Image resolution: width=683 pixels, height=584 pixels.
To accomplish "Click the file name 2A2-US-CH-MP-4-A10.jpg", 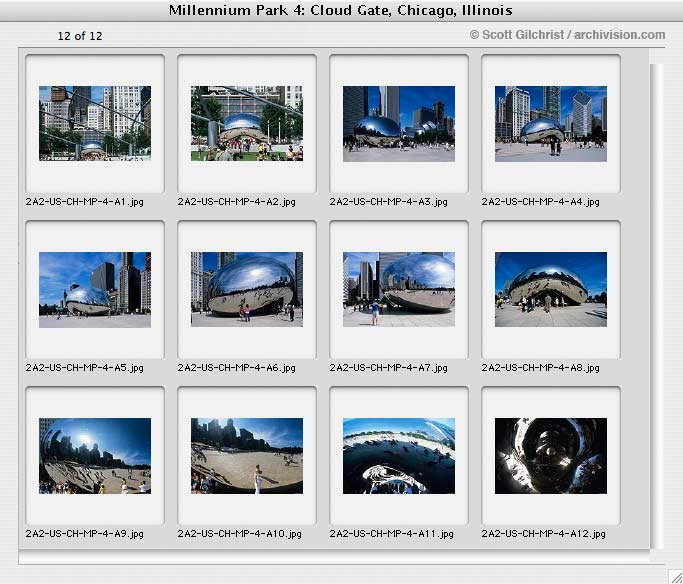I will pyautogui.click(x=240, y=533).
